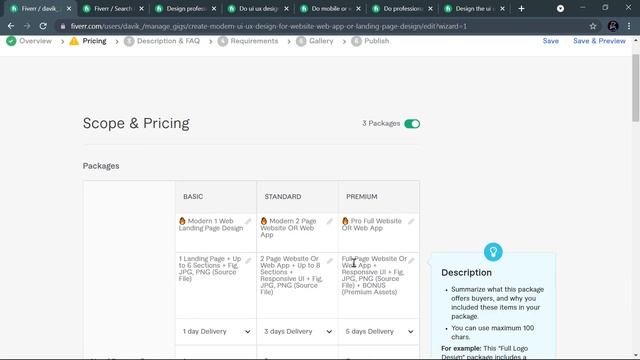
Task: Edit 'Pro Full Website OR Web App' title
Action: coord(372,224)
